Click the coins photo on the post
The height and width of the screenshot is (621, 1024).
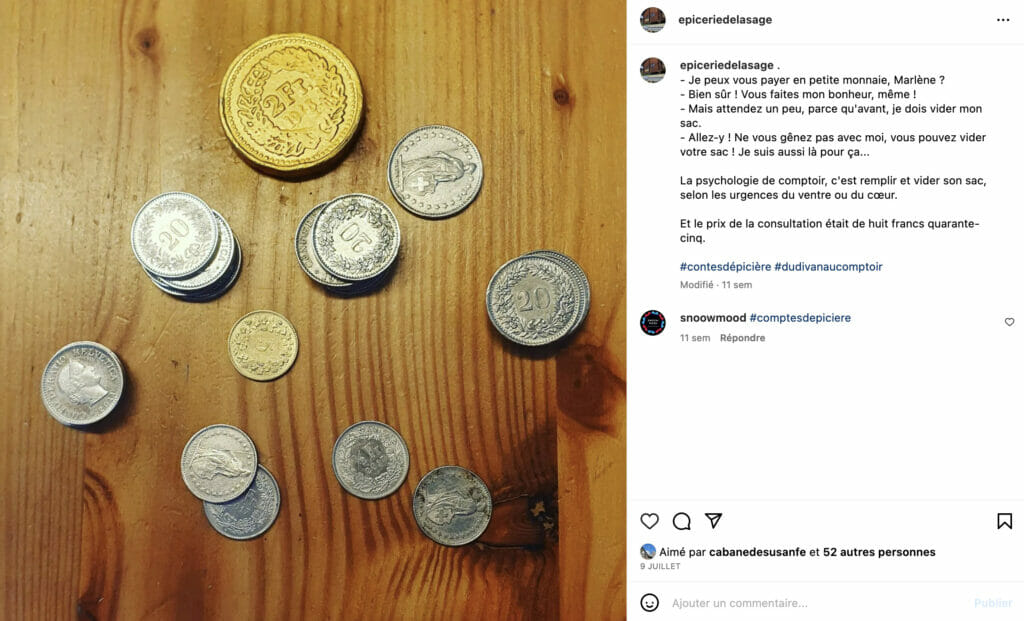[313, 310]
